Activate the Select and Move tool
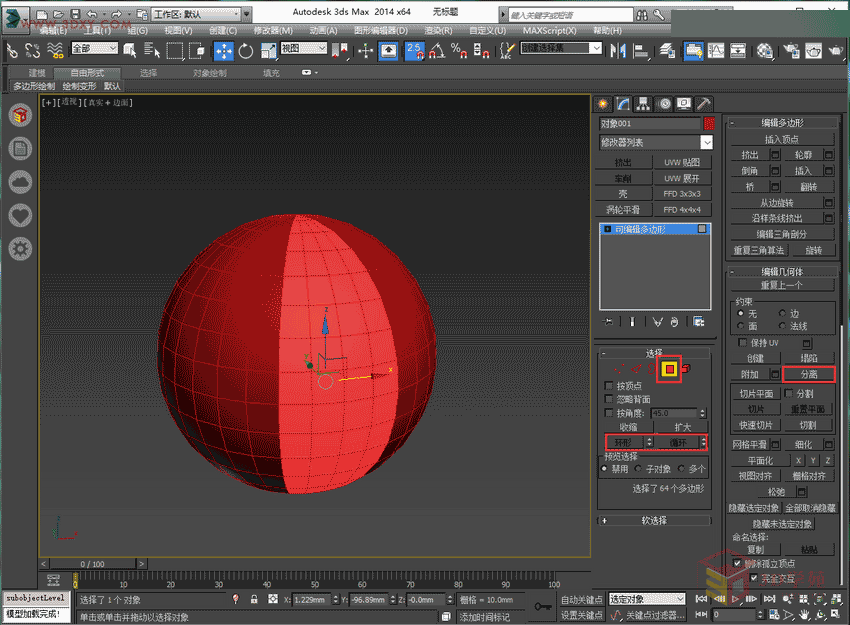This screenshot has width=850, height=625. (x=224, y=51)
